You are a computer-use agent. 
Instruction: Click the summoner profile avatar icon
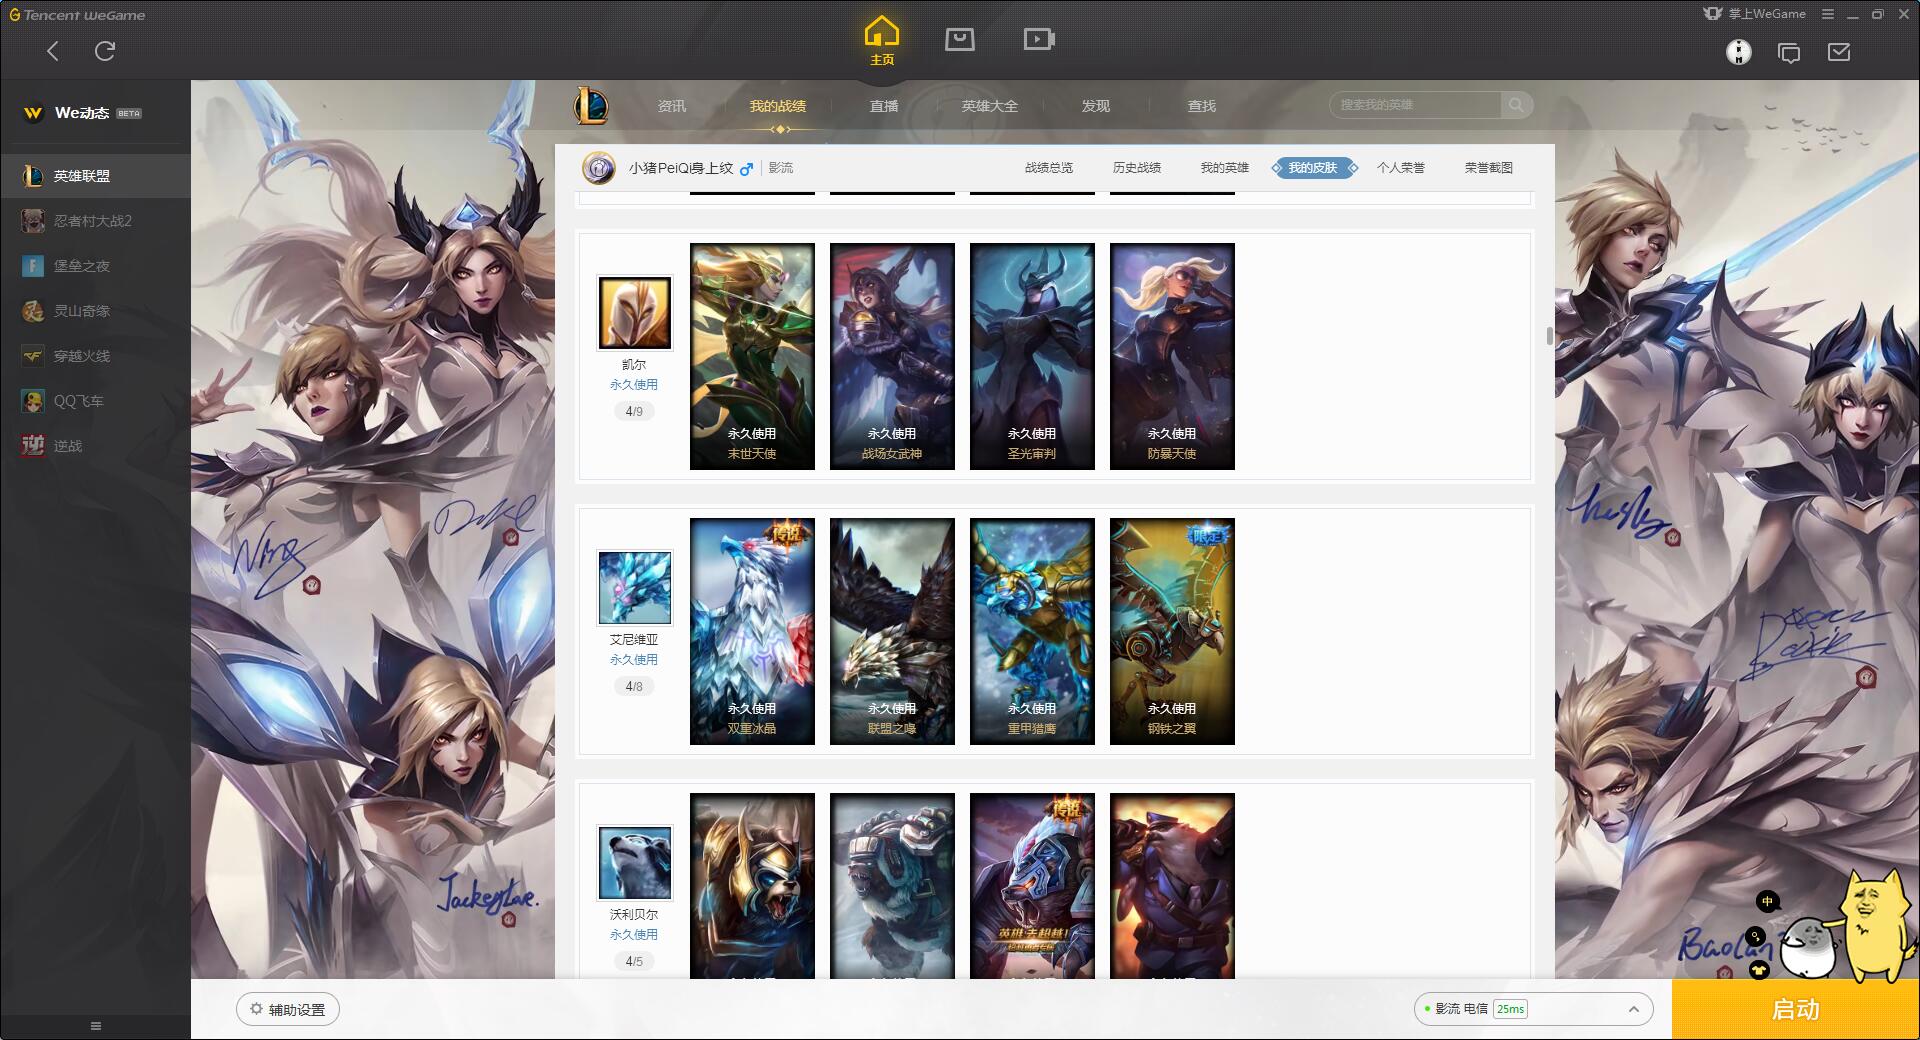pos(599,168)
